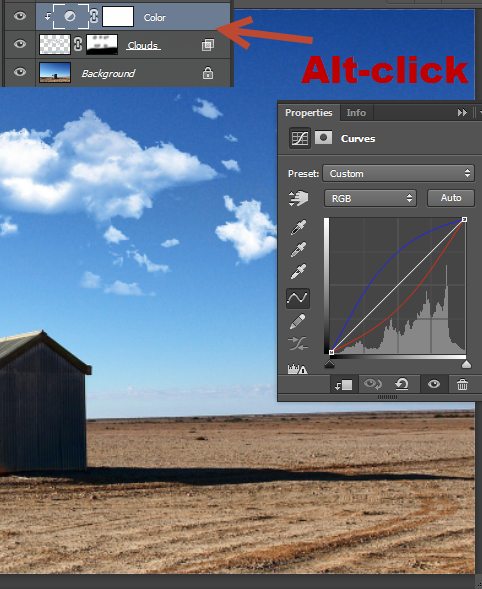Viewport: 482px width, 589px height.
Task: Toggle Background layer visibility
Action: coord(20,71)
